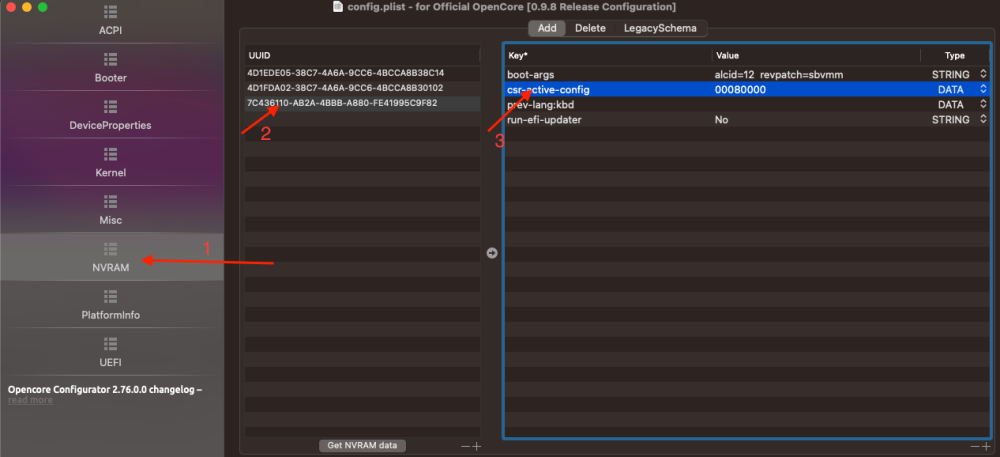The height and width of the screenshot is (457, 1000).
Task: Close the window with red button
Action: (11, 7)
